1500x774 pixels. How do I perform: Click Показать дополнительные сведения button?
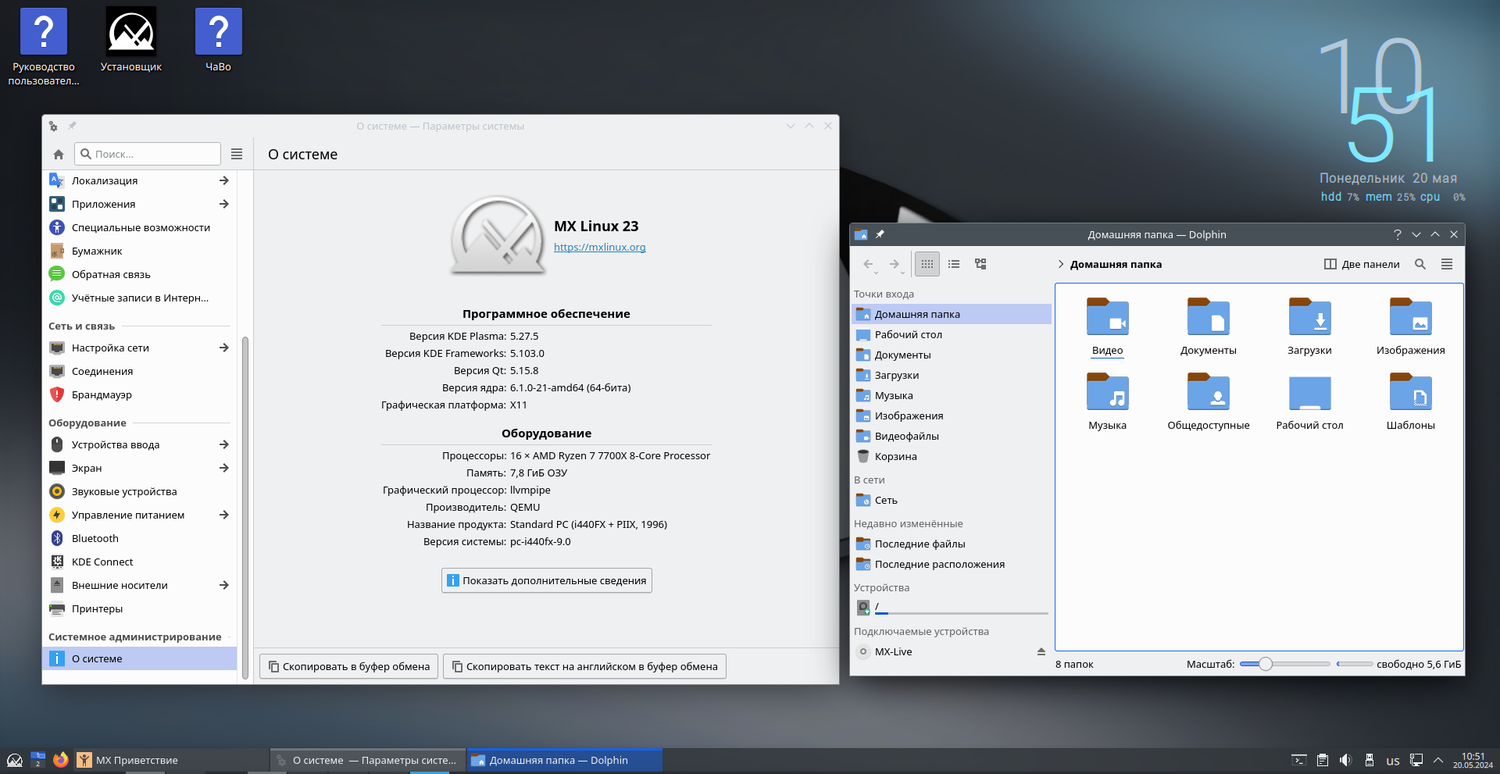tap(546, 580)
